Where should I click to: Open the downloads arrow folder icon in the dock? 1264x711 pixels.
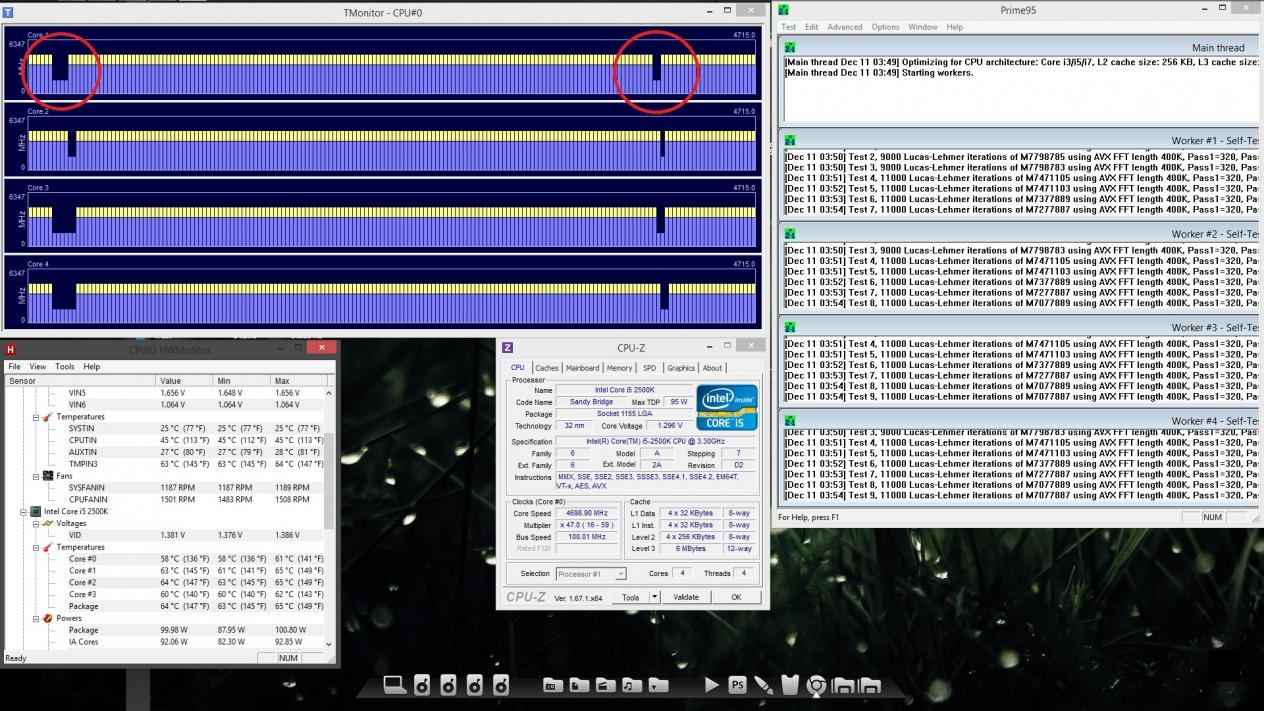pos(657,685)
